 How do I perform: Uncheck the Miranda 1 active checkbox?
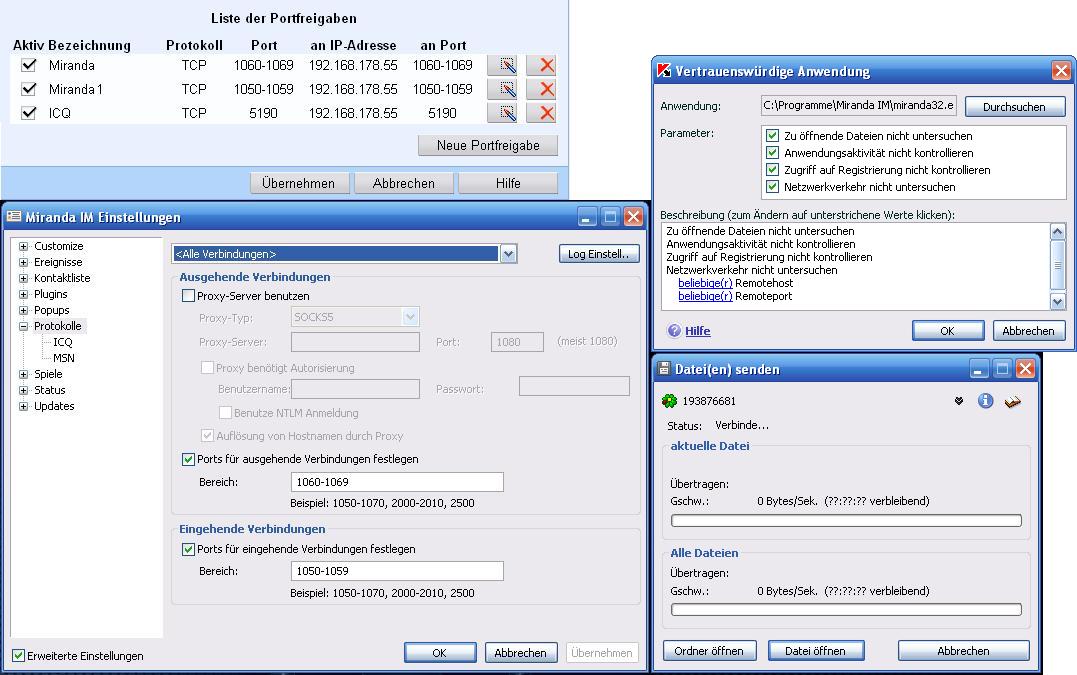tap(29, 89)
